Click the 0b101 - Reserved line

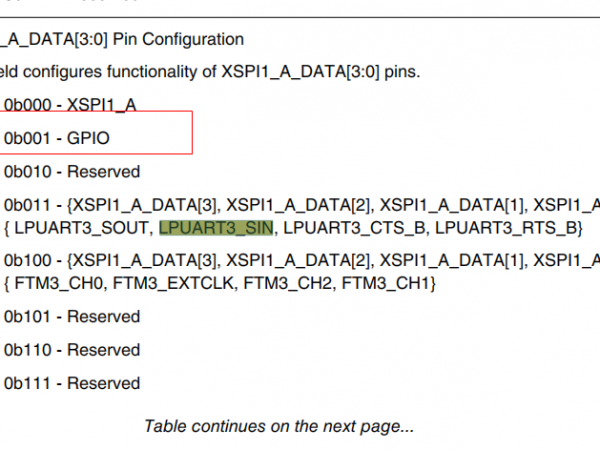pyautogui.click(x=72, y=317)
